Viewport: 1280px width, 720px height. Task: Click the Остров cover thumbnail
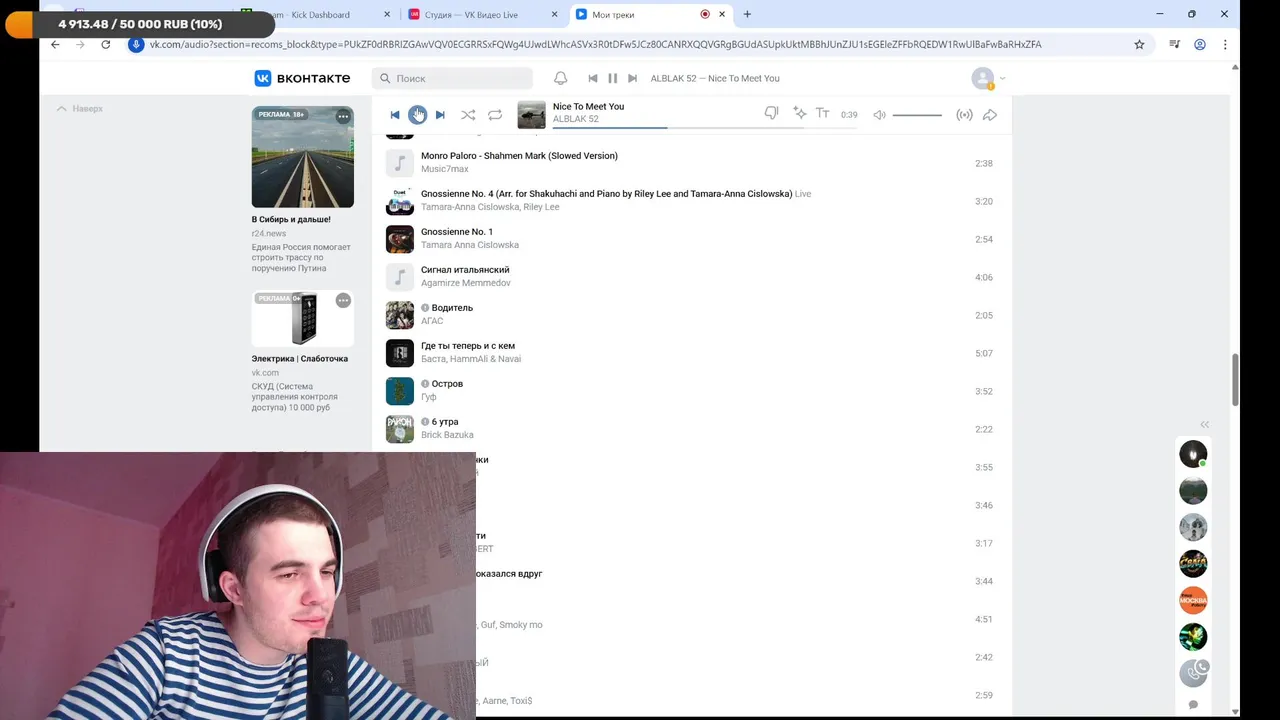400,391
